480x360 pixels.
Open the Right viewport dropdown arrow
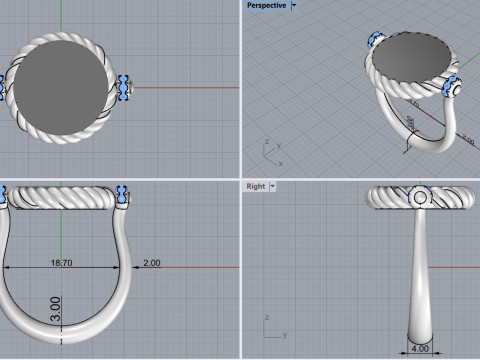(272, 186)
